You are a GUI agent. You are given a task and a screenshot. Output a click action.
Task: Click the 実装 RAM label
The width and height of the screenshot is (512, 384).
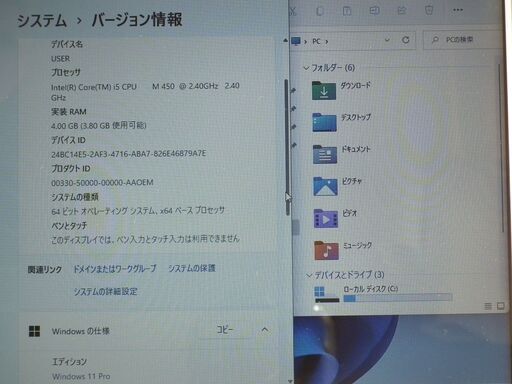point(69,112)
